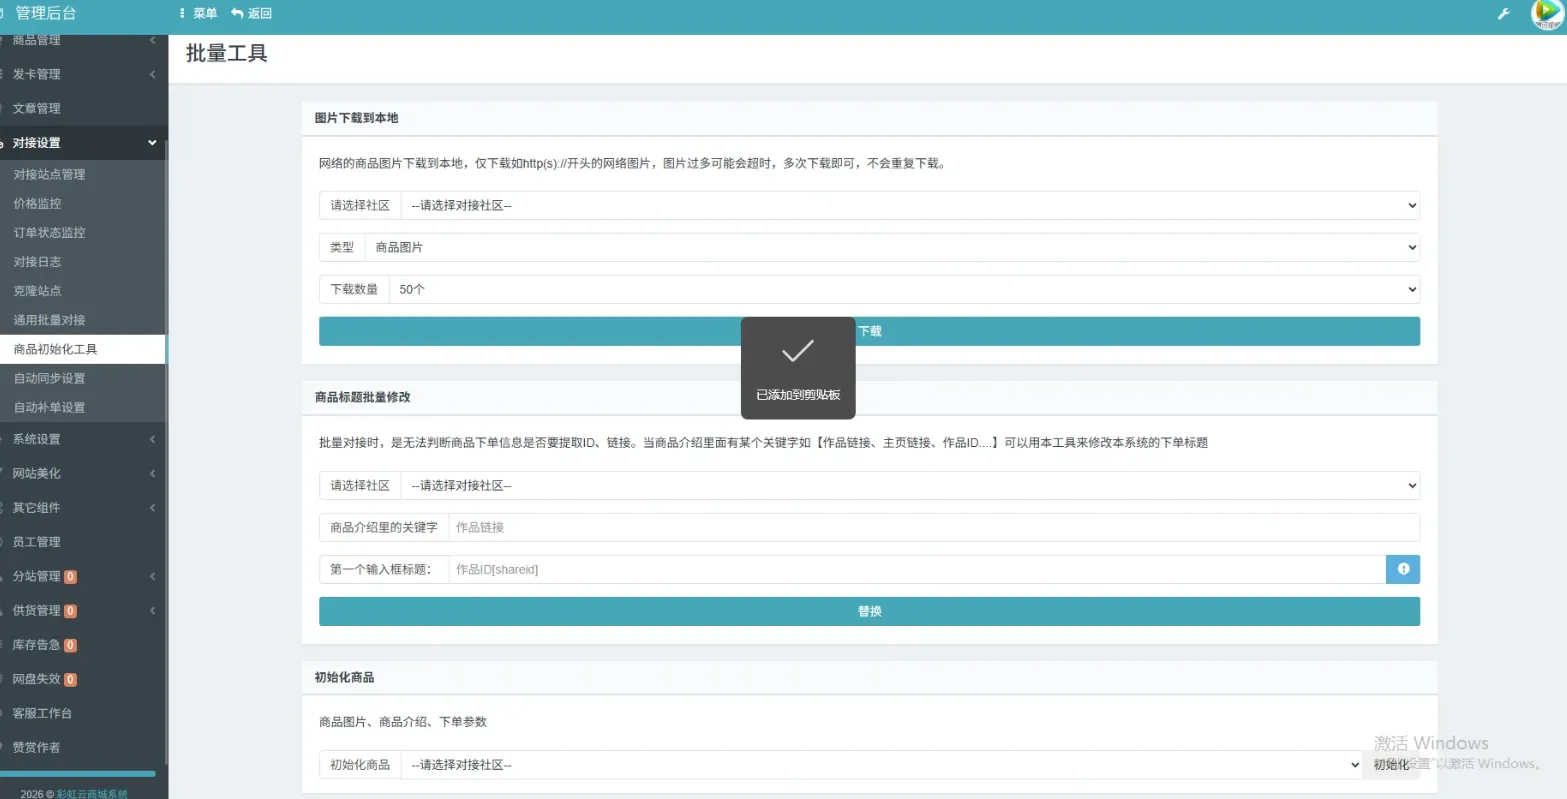Click the orange badge next to 网盘失效
This screenshot has height=799, width=1567.
(x=71, y=679)
